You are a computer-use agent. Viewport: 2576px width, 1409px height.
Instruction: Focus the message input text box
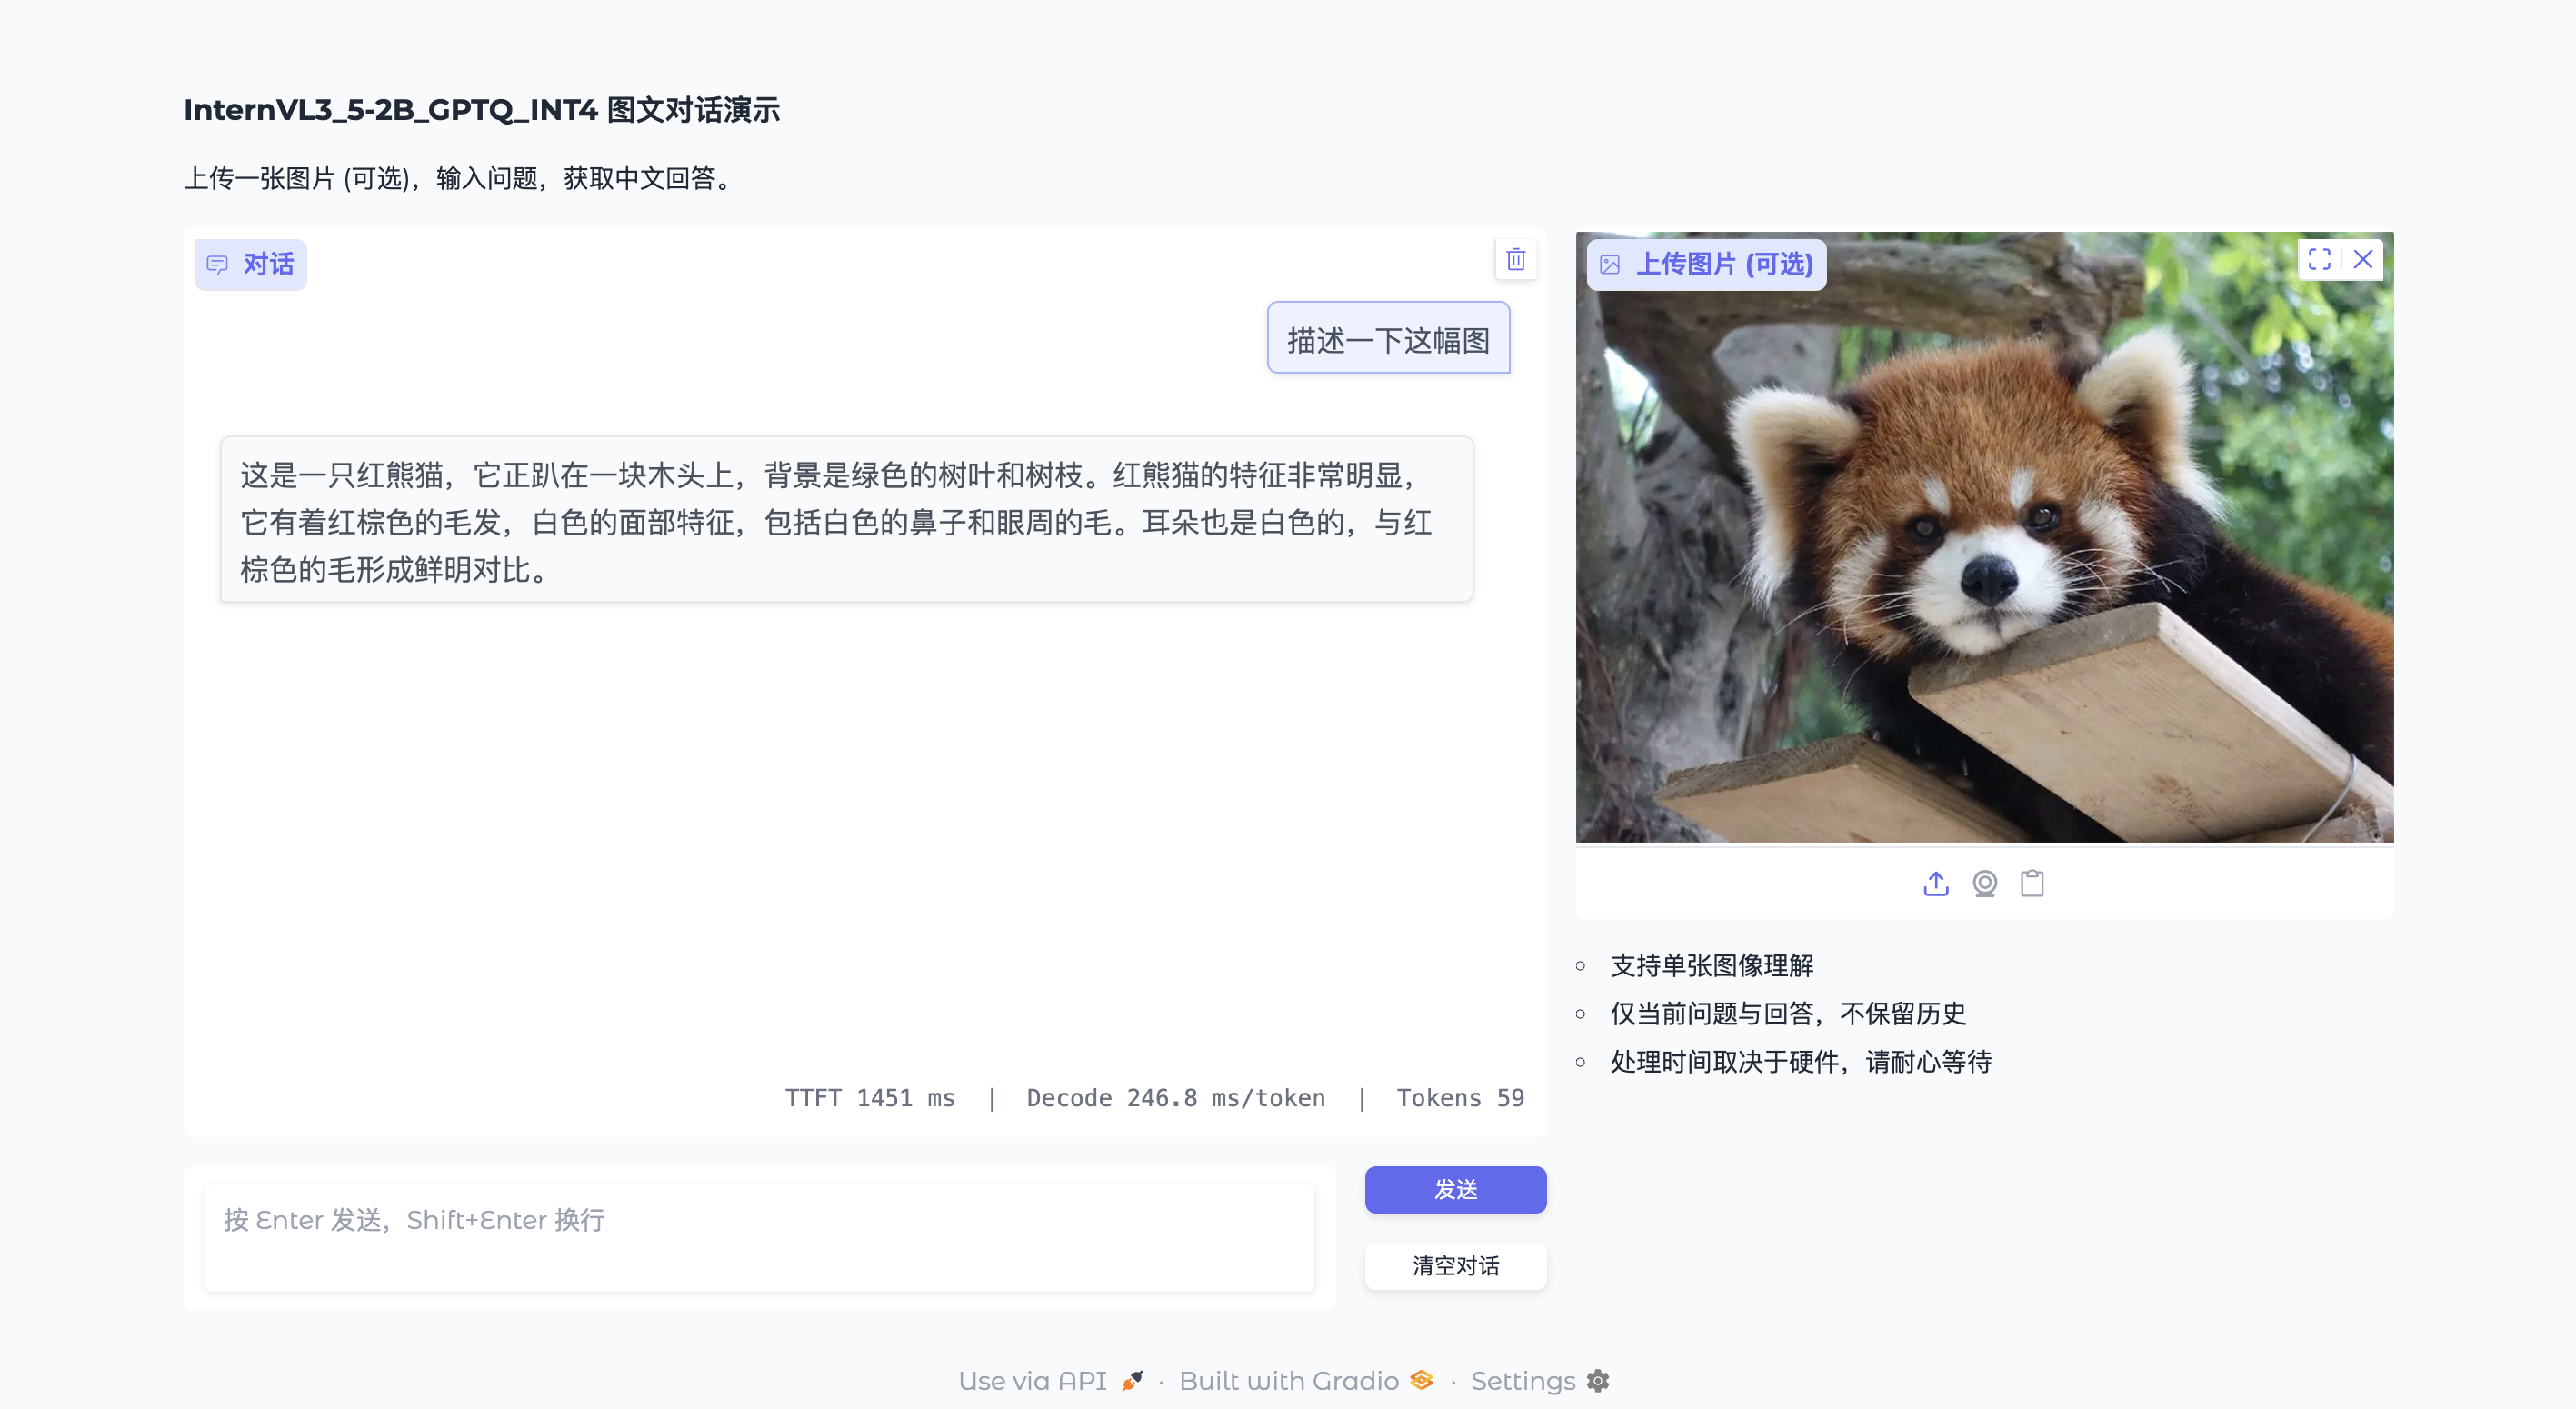pyautogui.click(x=759, y=1238)
